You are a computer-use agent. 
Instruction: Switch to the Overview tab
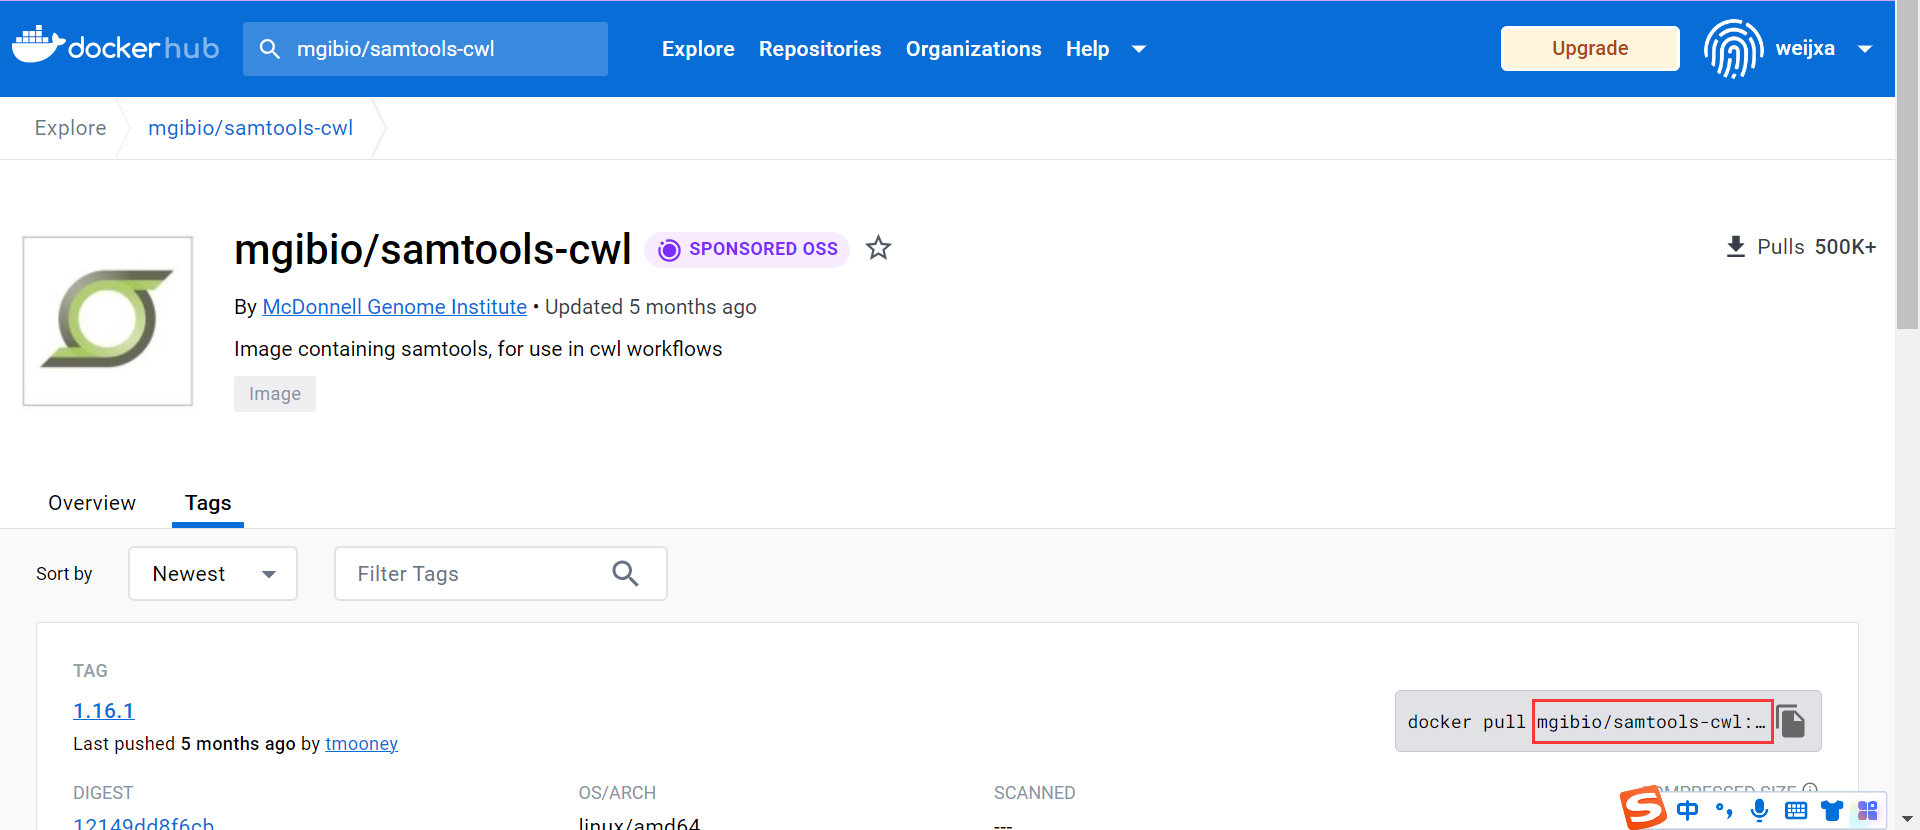pyautogui.click(x=92, y=503)
